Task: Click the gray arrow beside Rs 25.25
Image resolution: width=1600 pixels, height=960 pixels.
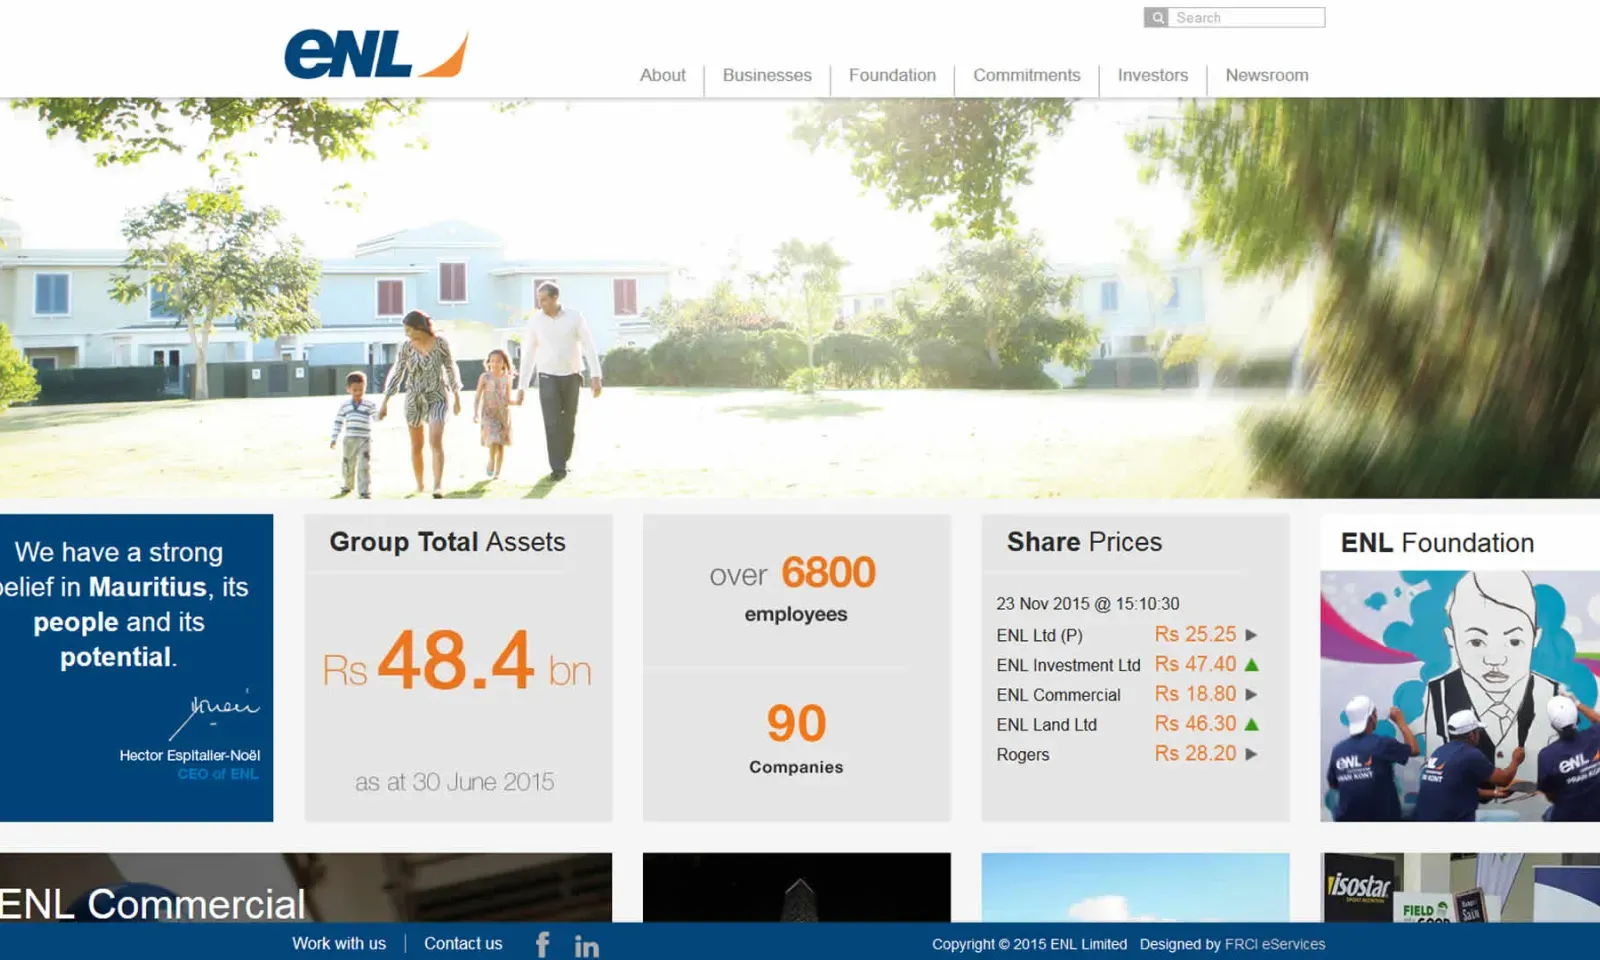Action: pyautogui.click(x=1251, y=635)
